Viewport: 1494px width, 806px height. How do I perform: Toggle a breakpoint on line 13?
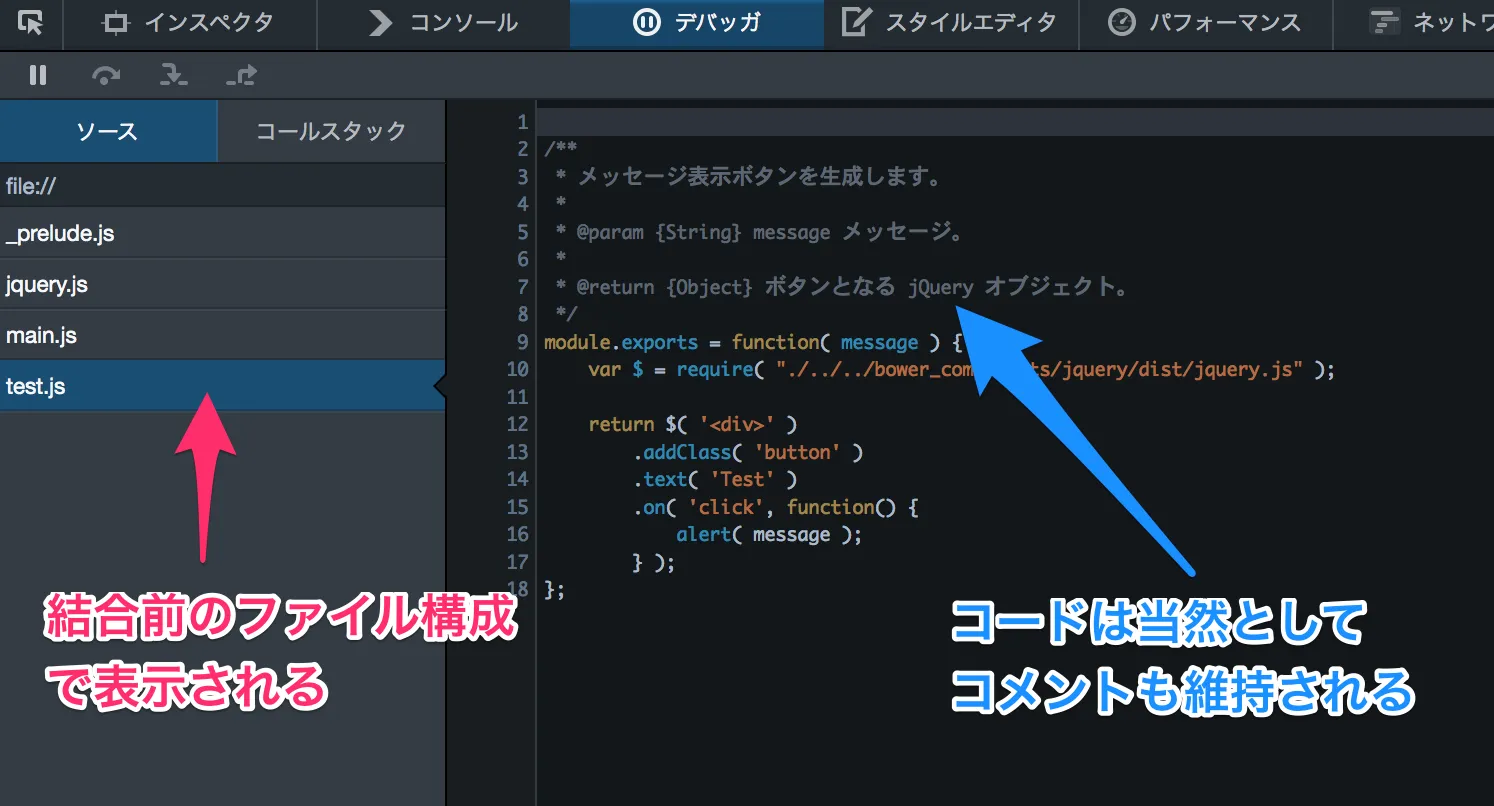pyautogui.click(x=518, y=451)
